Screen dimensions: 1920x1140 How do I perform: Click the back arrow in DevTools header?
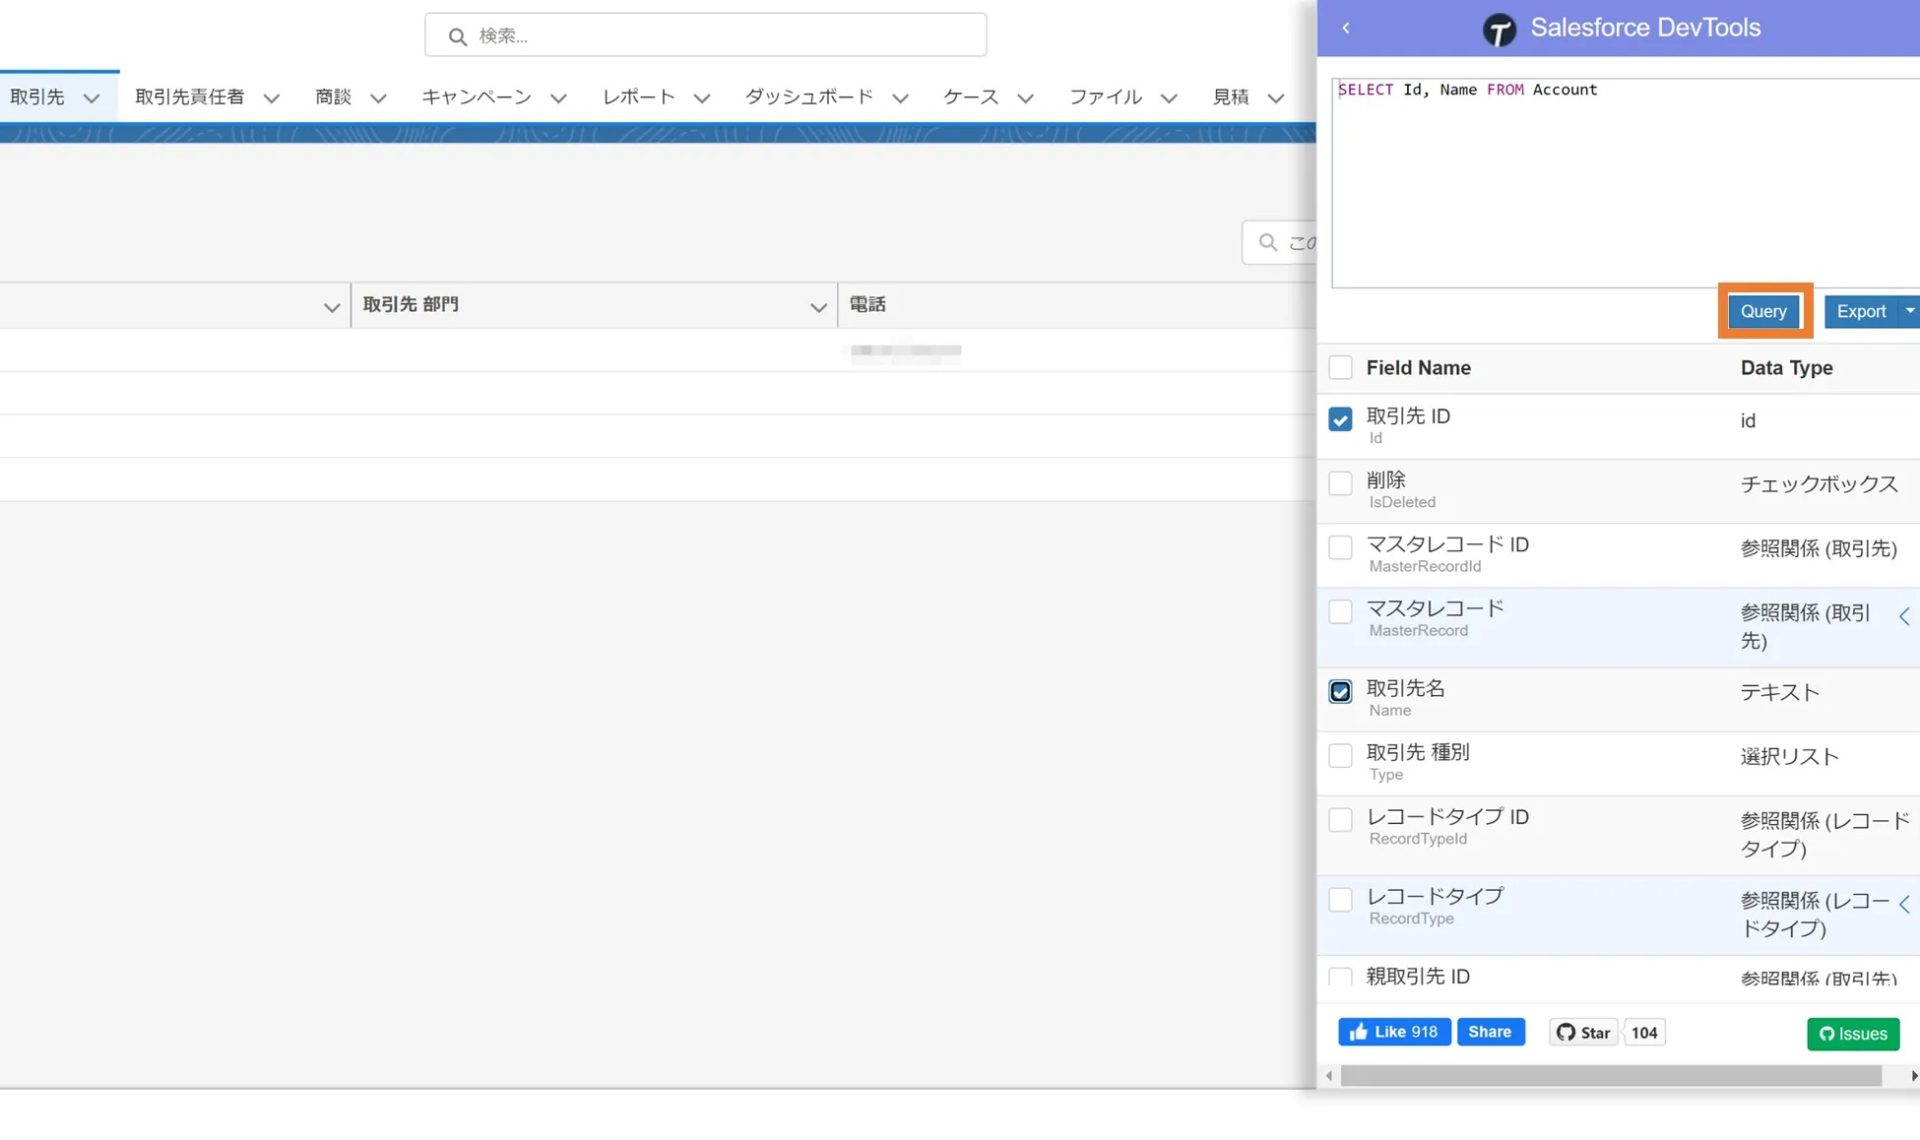pos(1345,28)
